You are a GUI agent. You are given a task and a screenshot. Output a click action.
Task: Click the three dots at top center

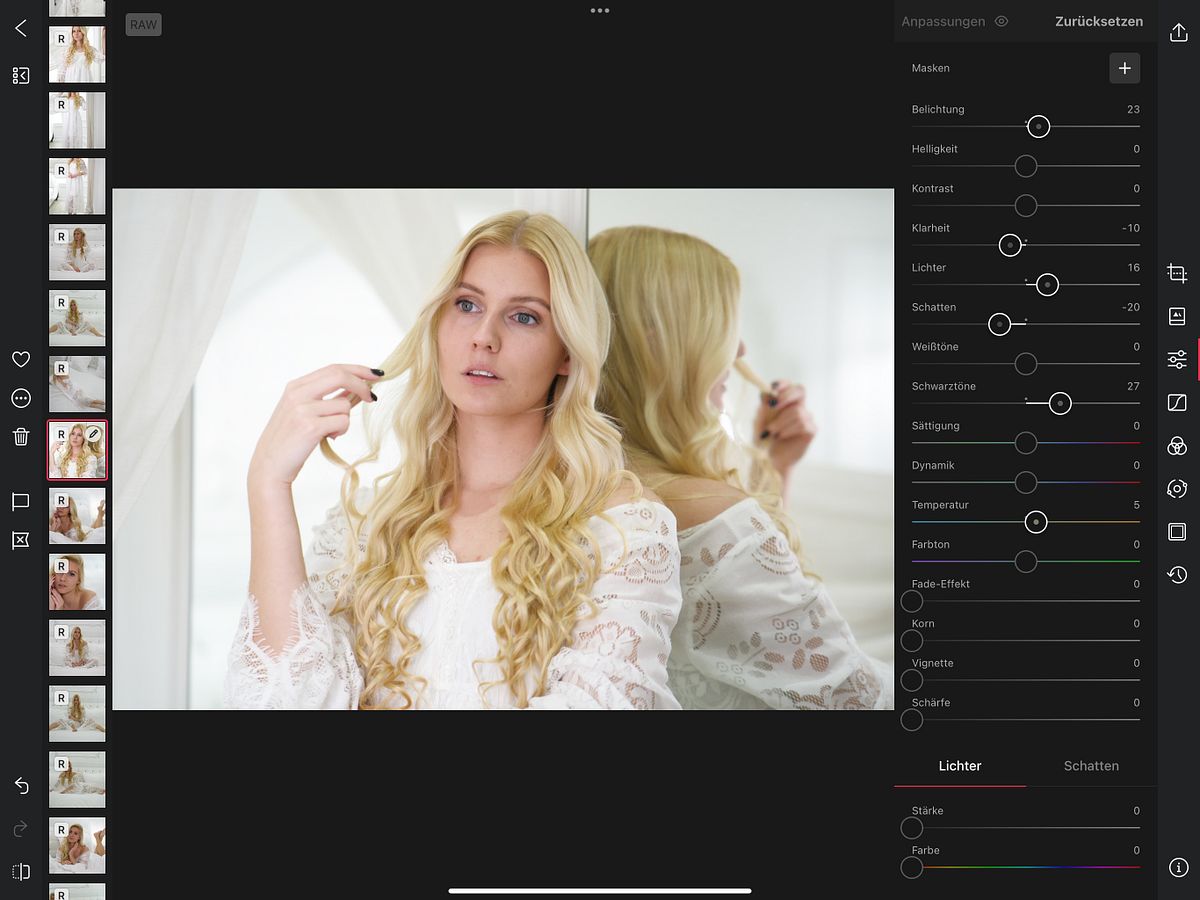(x=600, y=11)
